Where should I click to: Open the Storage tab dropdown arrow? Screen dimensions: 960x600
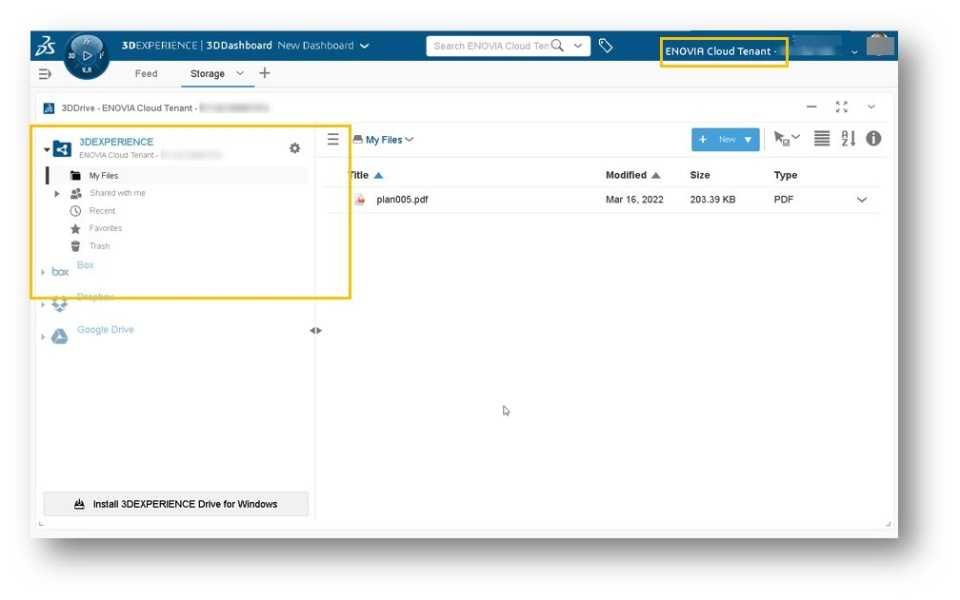[240, 73]
